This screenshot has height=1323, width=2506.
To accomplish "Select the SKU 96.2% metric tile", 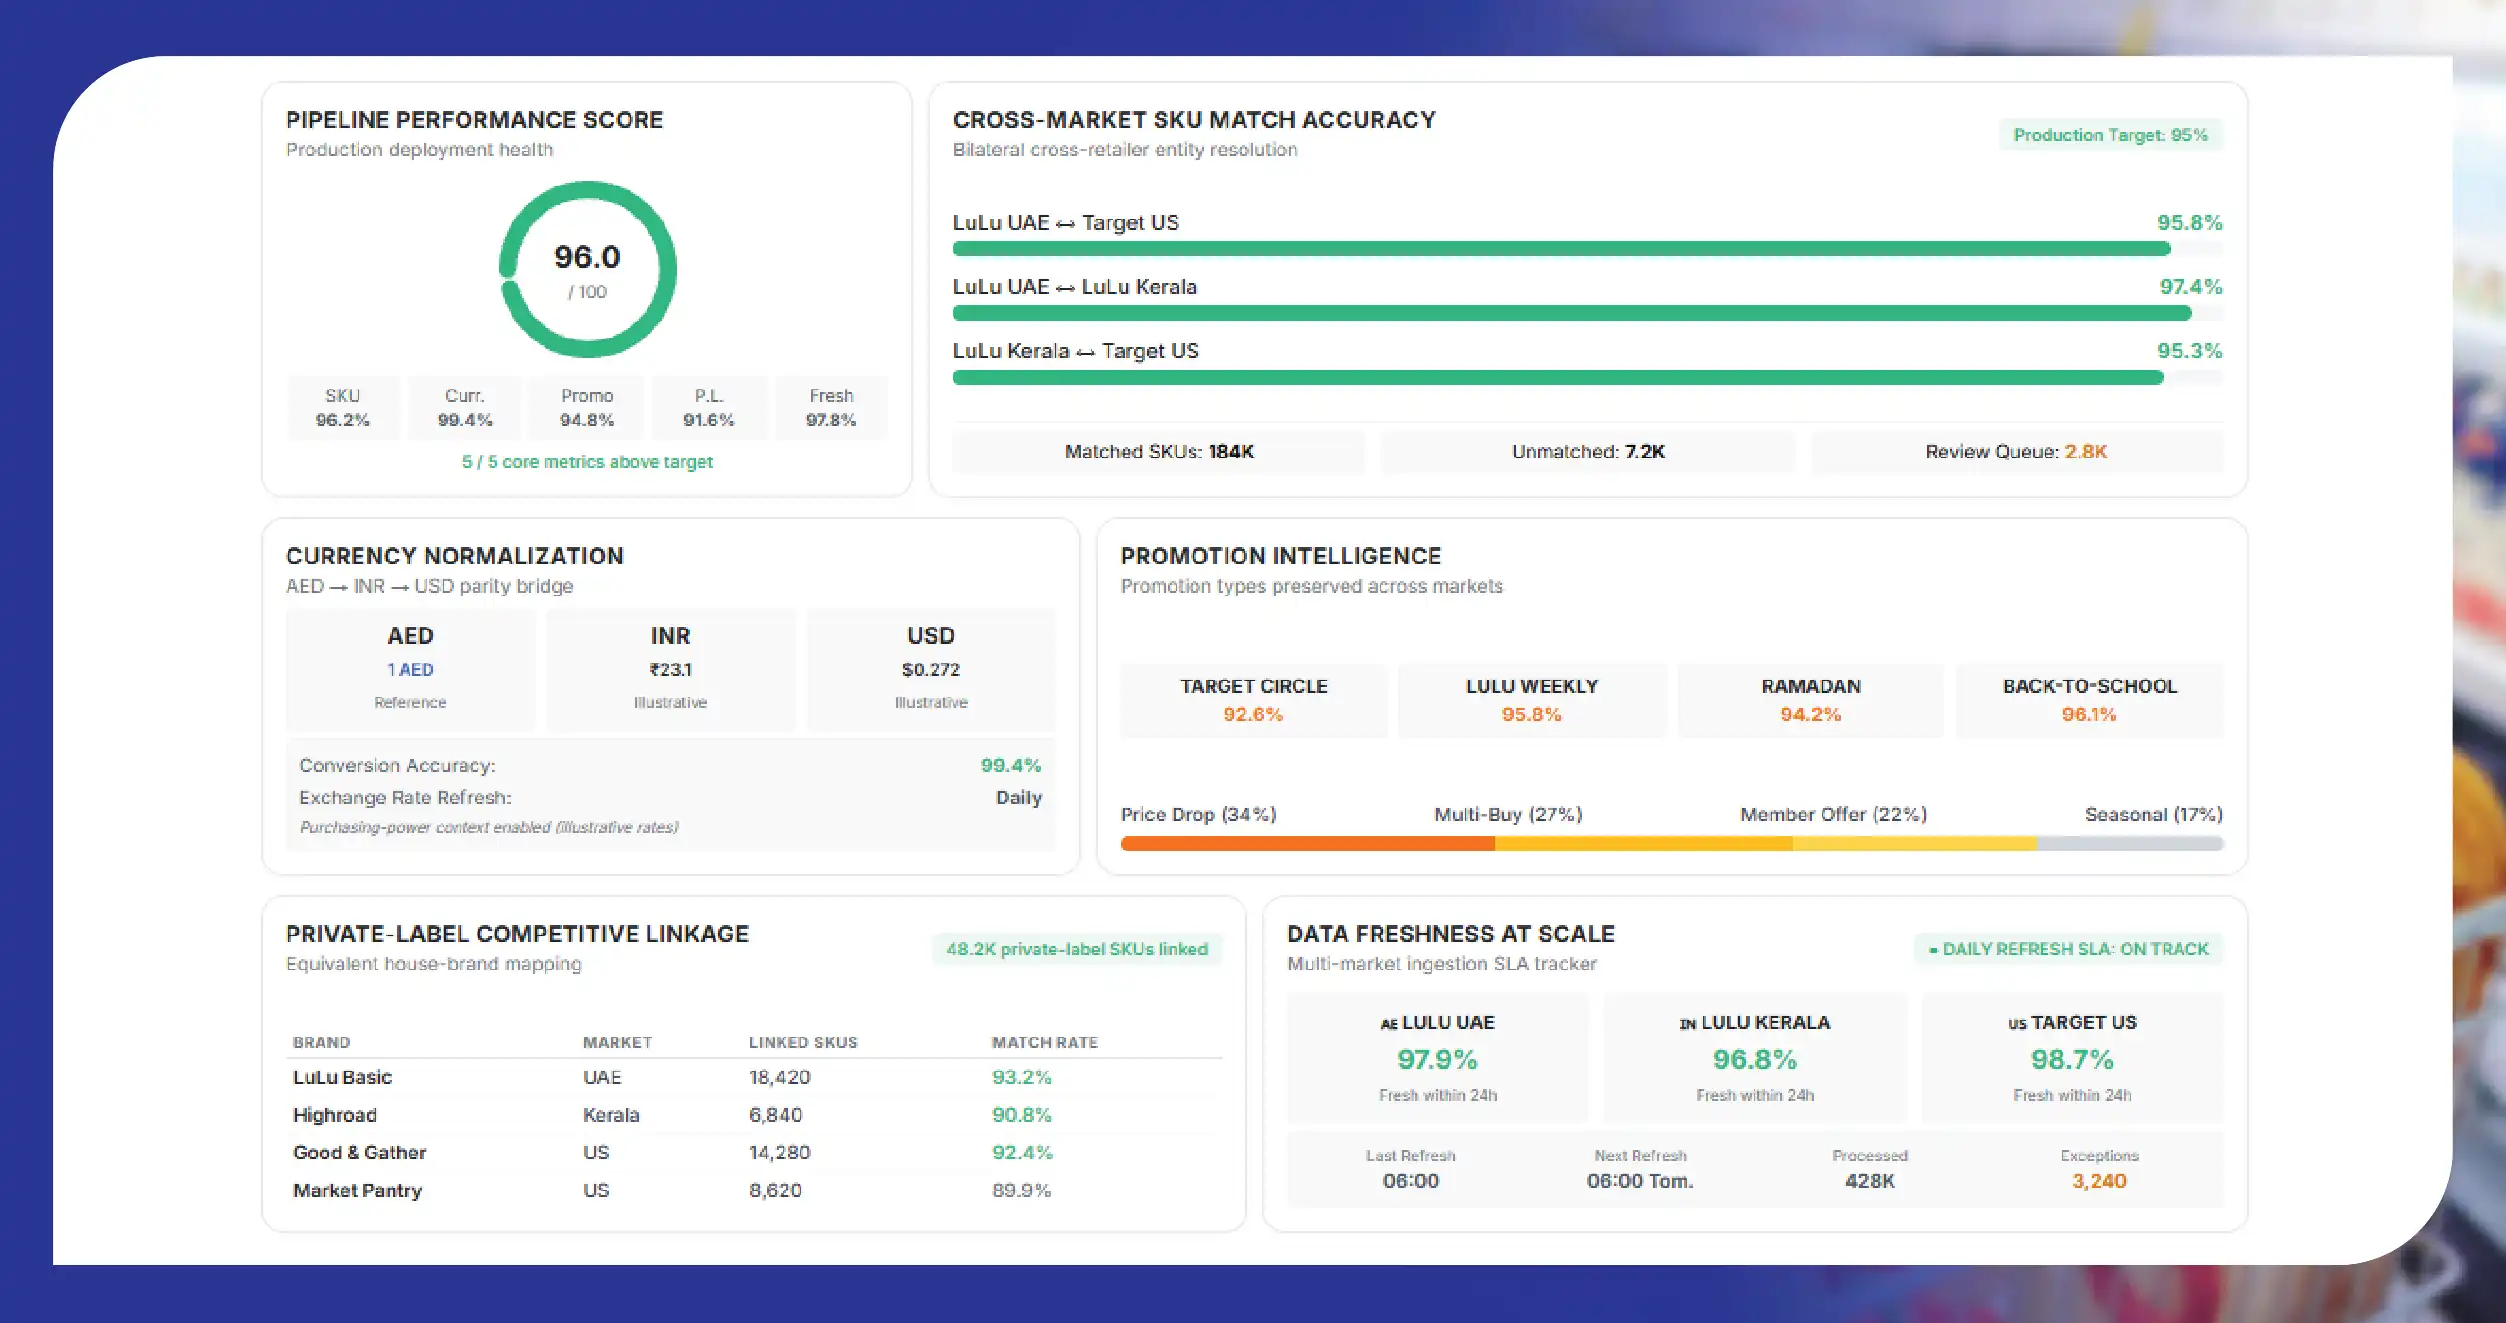I will (343, 408).
